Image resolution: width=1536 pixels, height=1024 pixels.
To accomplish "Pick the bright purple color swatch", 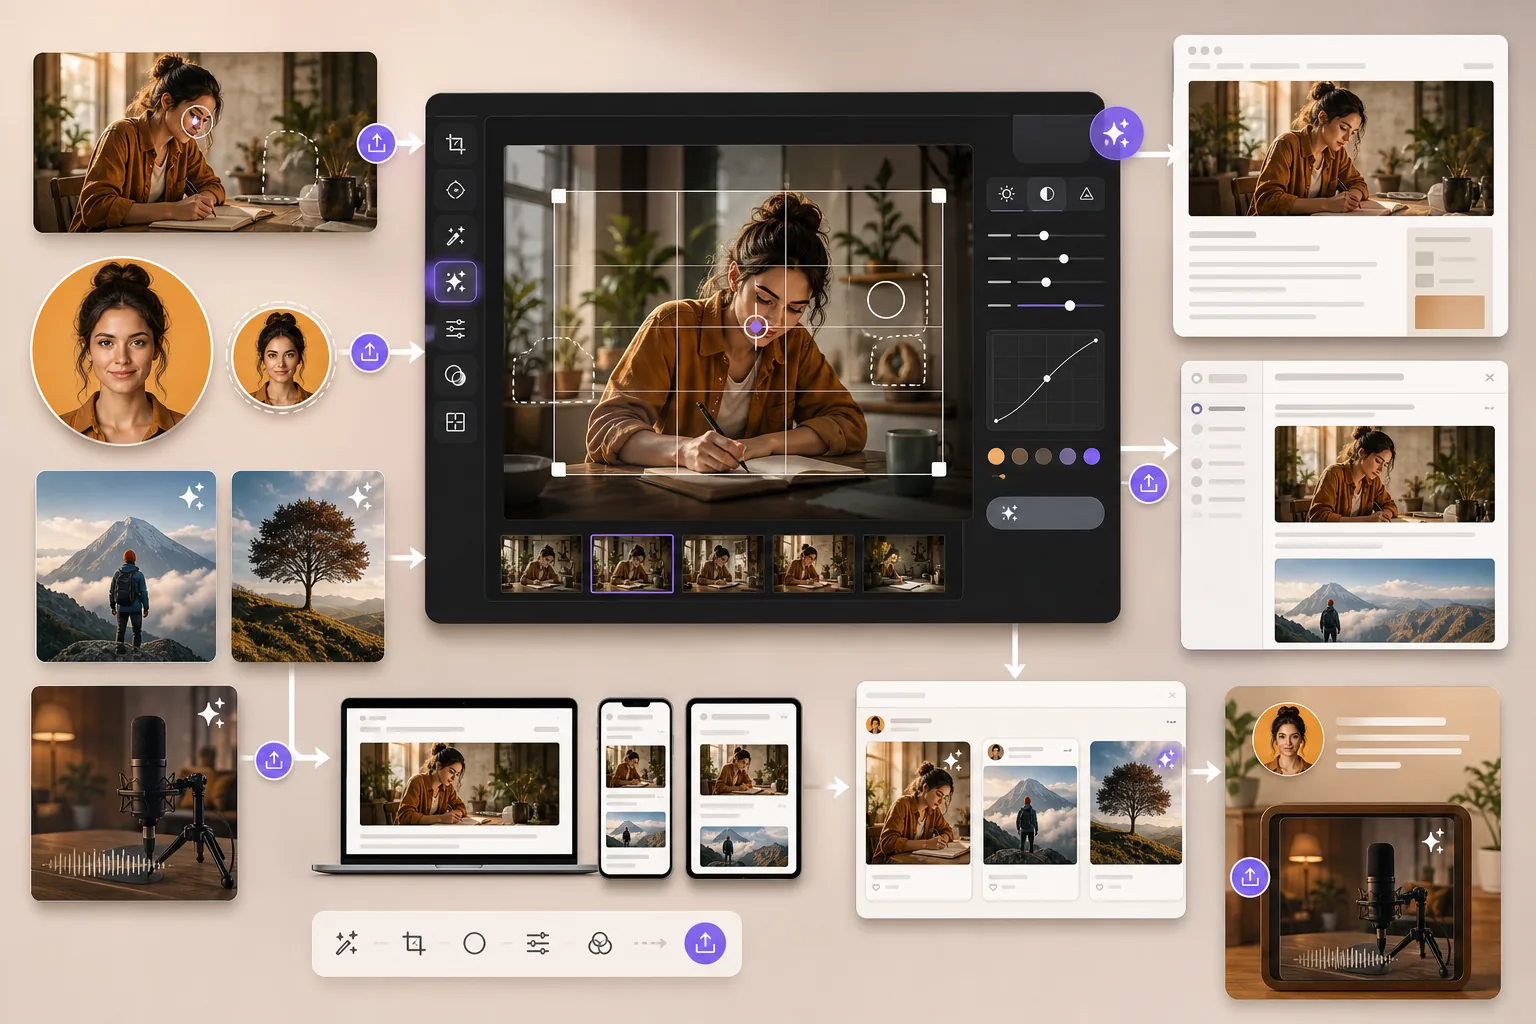I will click(1092, 456).
